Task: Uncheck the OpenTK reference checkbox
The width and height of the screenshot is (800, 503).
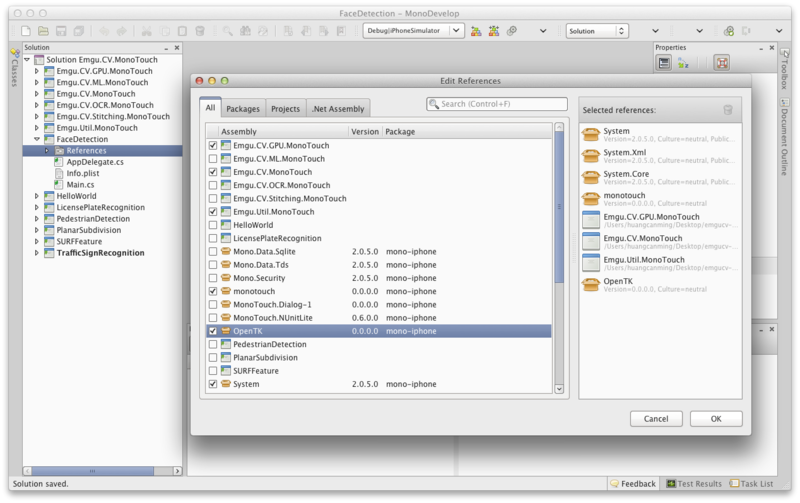Action: [x=213, y=331]
